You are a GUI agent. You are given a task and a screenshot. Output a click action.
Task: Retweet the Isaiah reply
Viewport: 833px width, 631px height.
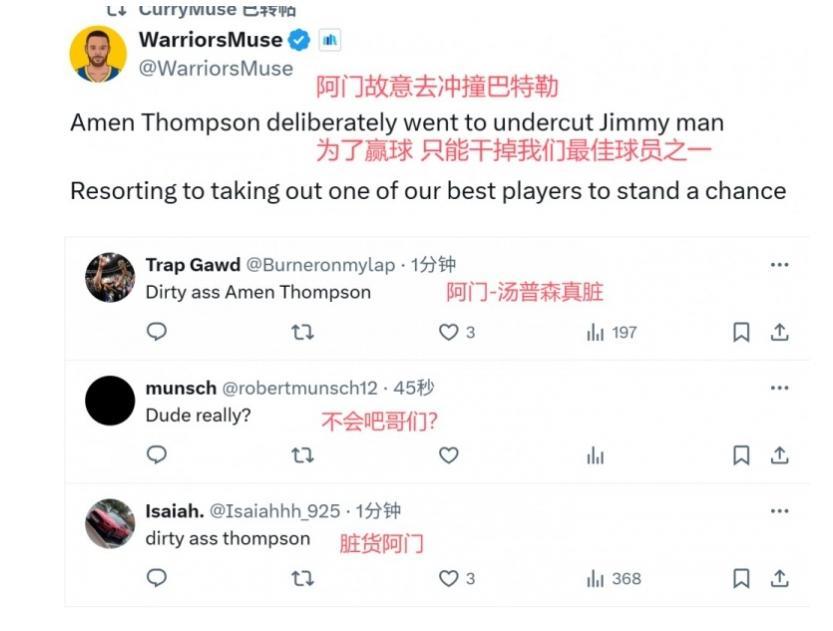302,578
